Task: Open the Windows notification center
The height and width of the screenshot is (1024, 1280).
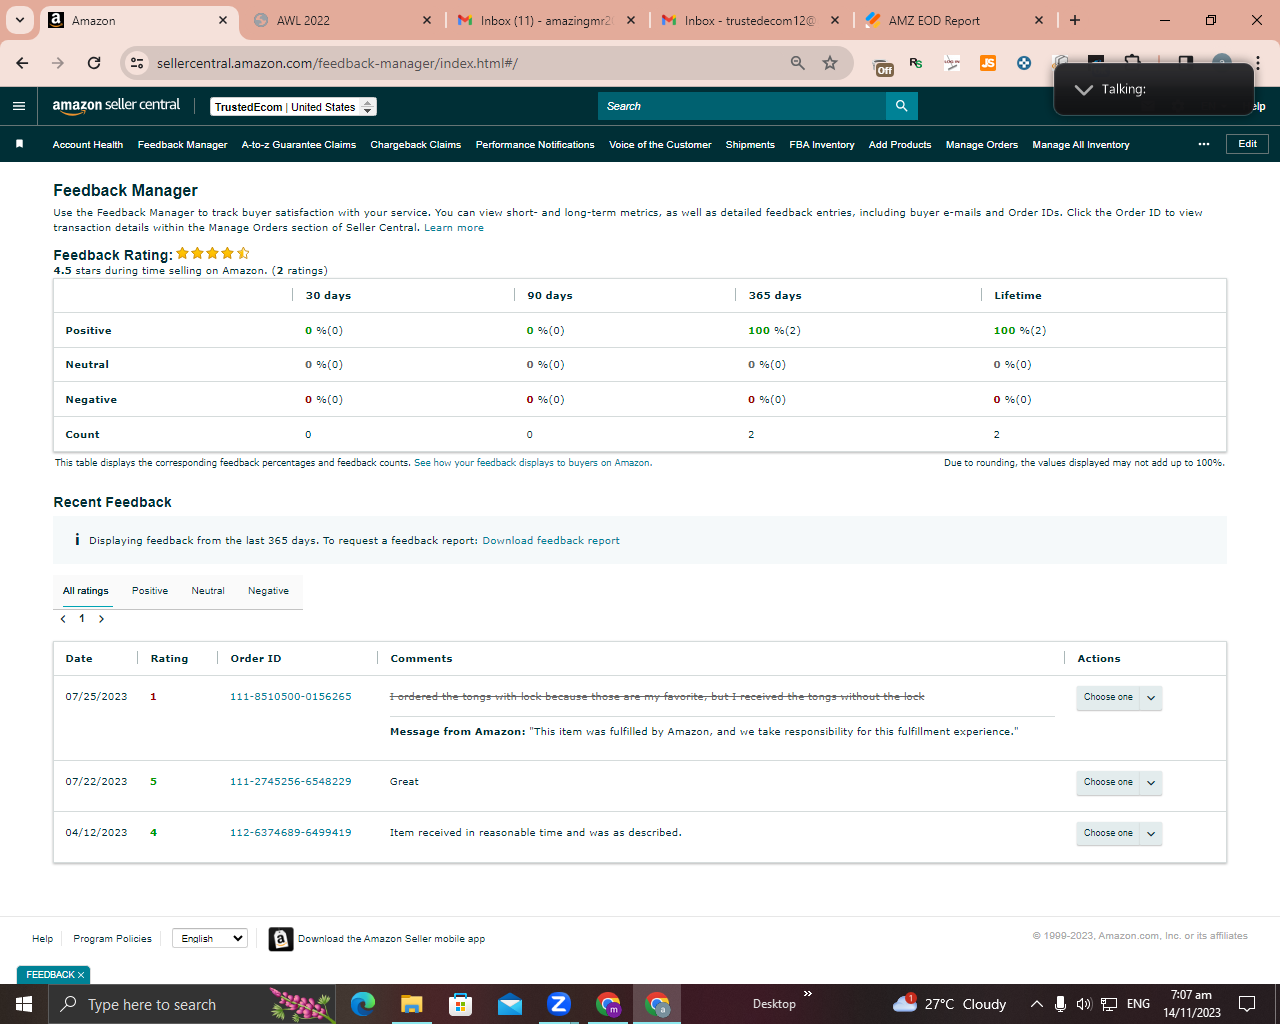Action: point(1247,1004)
